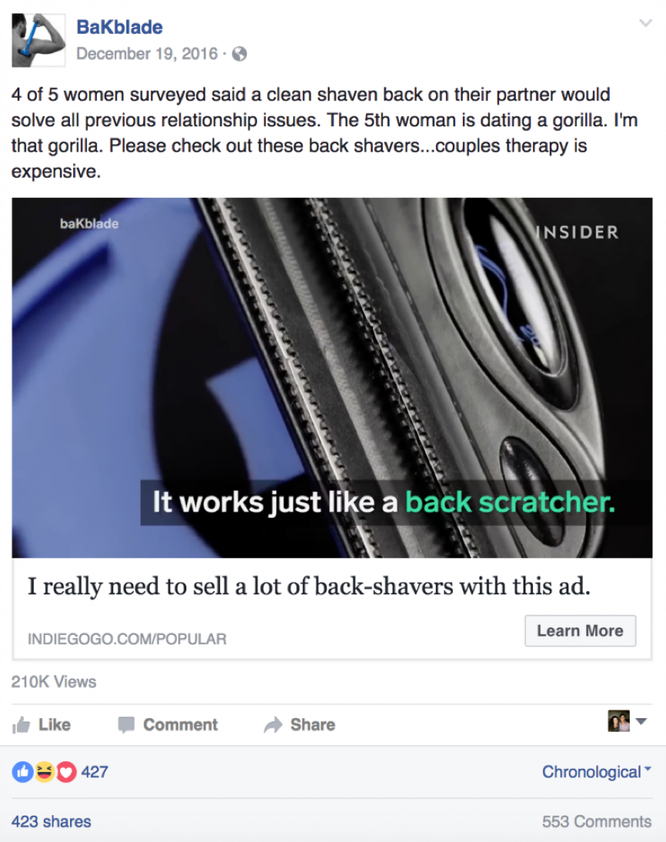Click the blue Like reaction icon
This screenshot has height=842, width=666.
click(23, 772)
